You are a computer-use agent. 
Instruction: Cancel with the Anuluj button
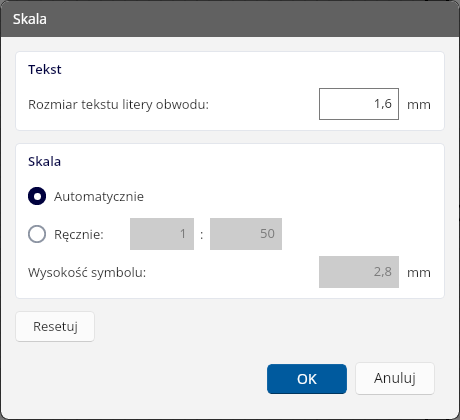395,378
